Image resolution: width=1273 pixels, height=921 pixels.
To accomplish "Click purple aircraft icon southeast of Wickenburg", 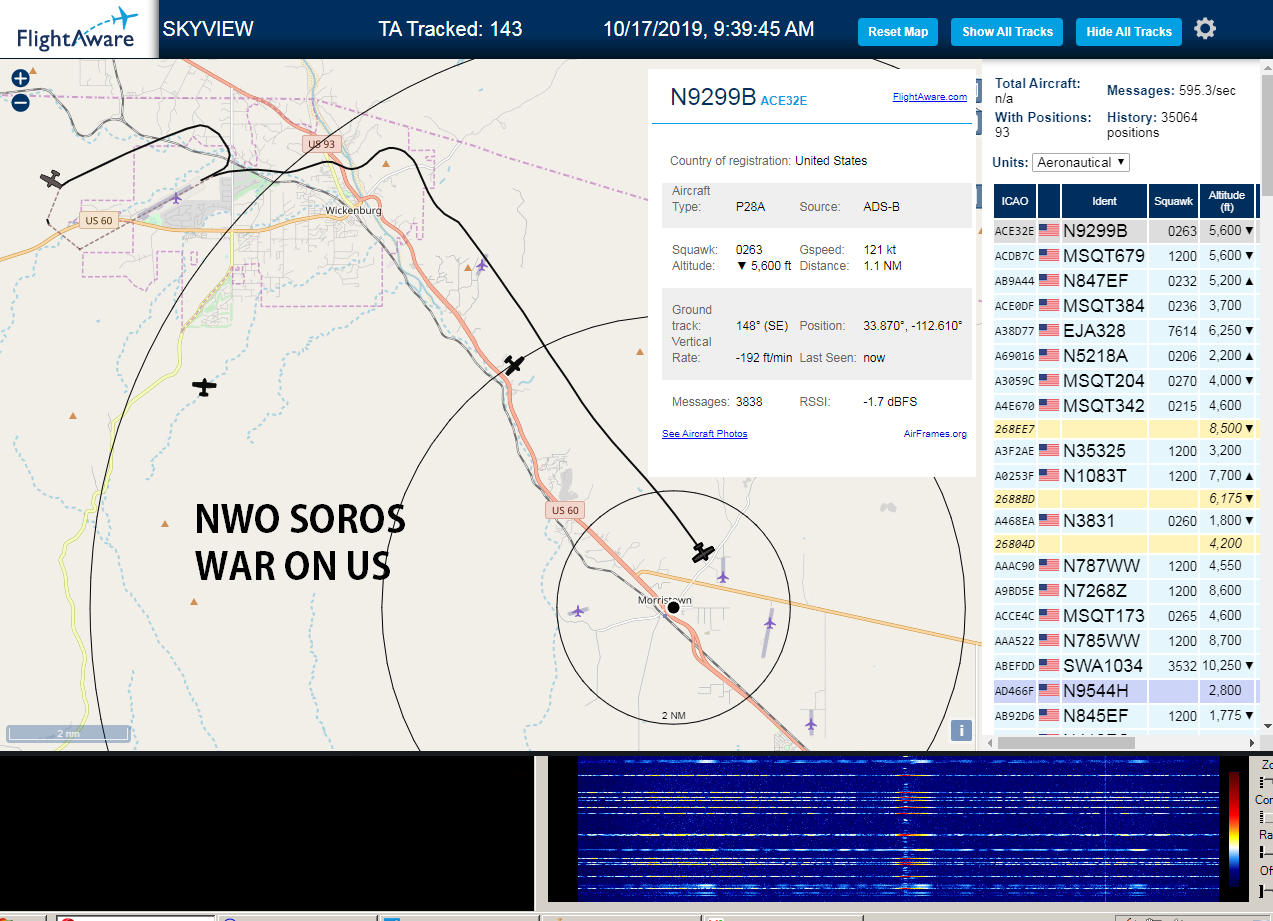I will point(482,265).
